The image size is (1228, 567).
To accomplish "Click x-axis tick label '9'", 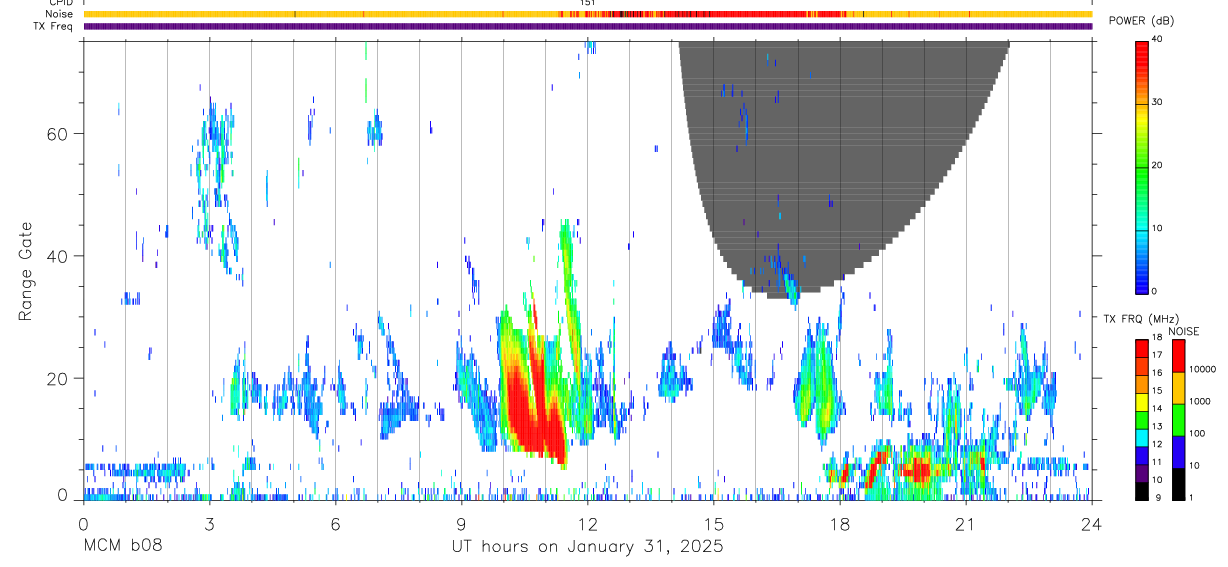I will [x=461, y=525].
